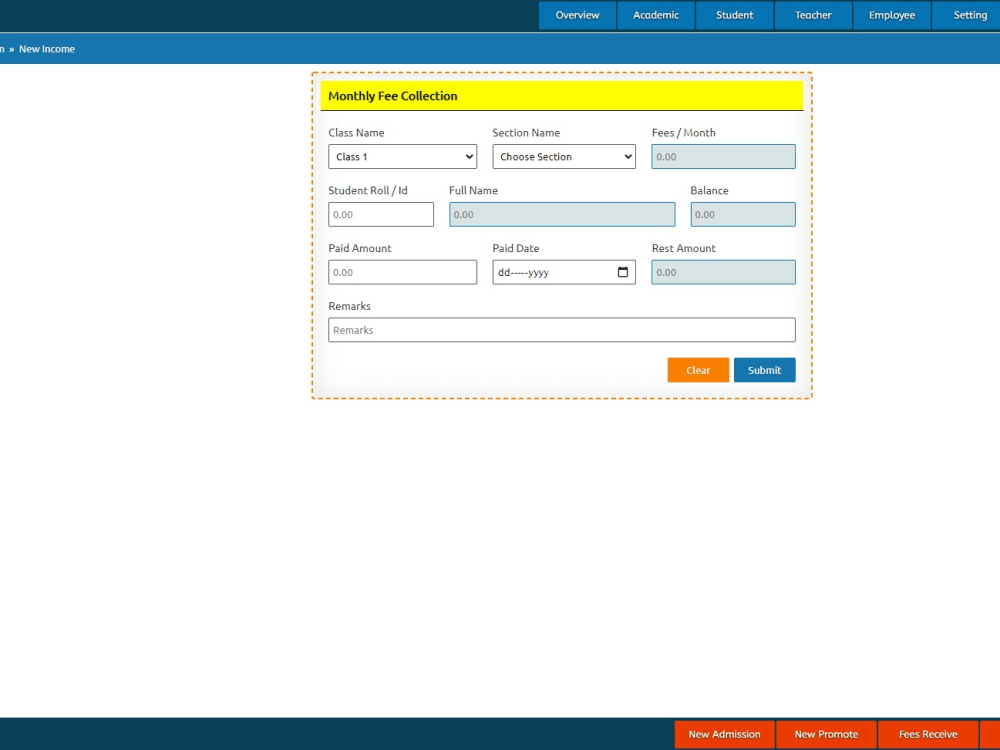Switch to the Overview tab

[577, 15]
